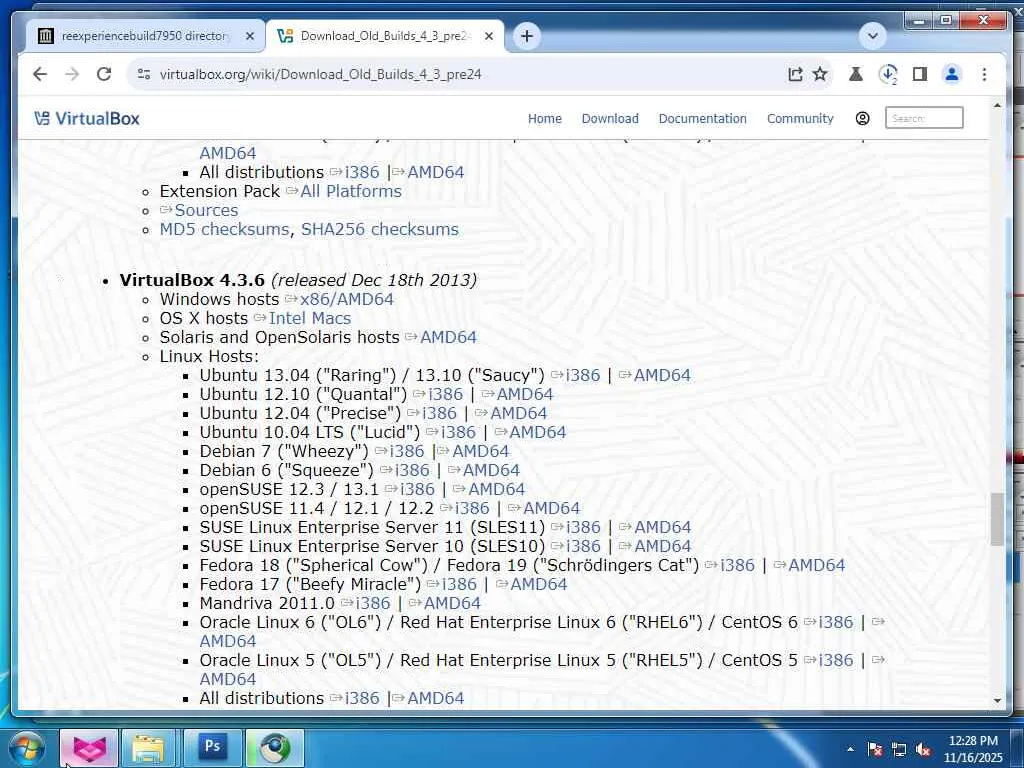Open SHA256 checksums link
This screenshot has width=1024, height=768.
point(379,229)
